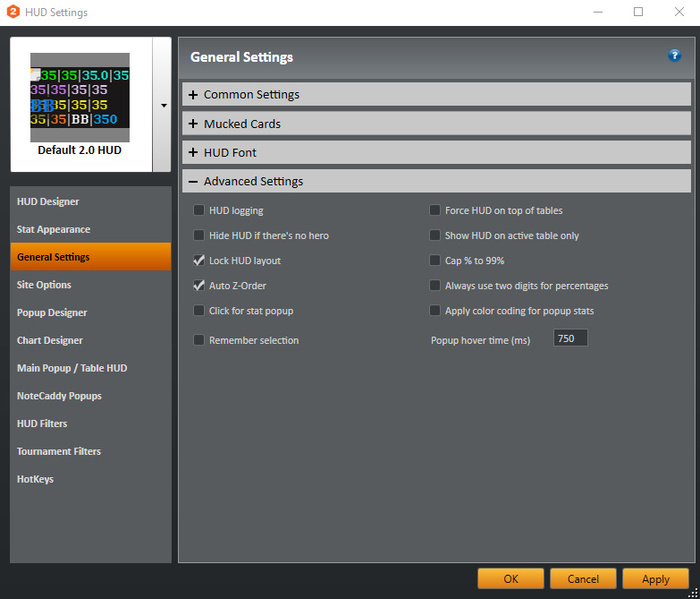Open the HotKeys page
This screenshot has width=700, height=599.
90,479
